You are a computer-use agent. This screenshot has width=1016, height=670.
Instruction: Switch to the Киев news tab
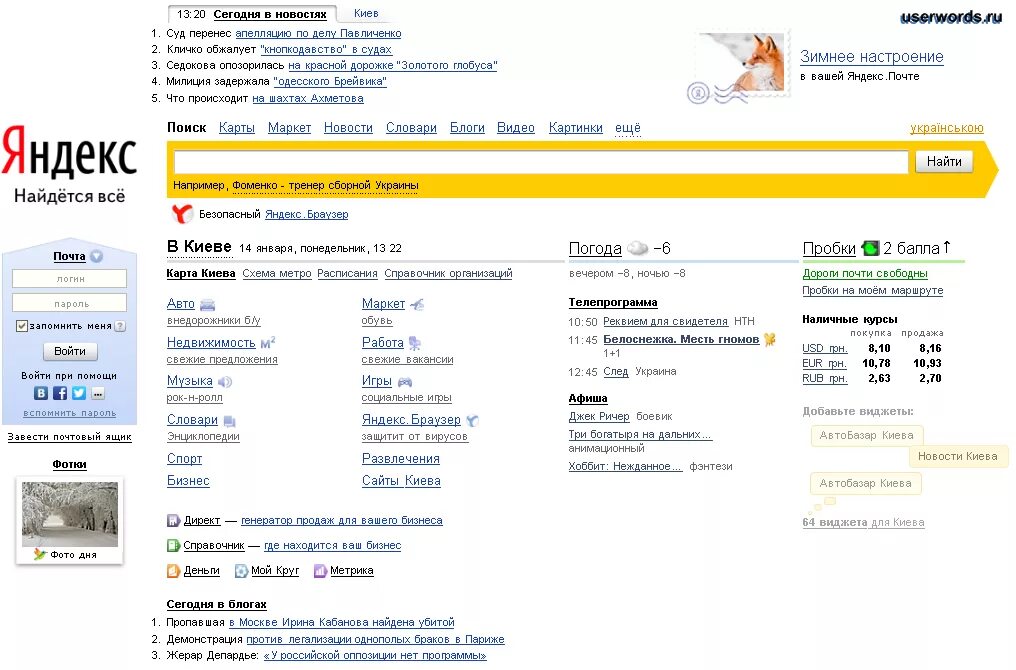click(x=366, y=13)
